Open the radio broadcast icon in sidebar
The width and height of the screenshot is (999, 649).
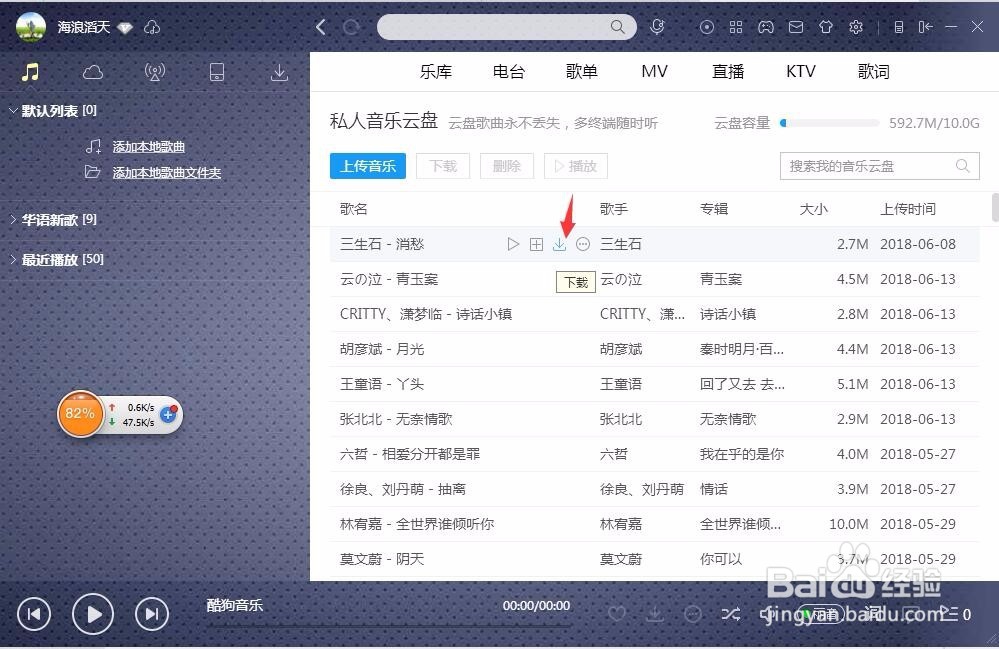(x=155, y=72)
